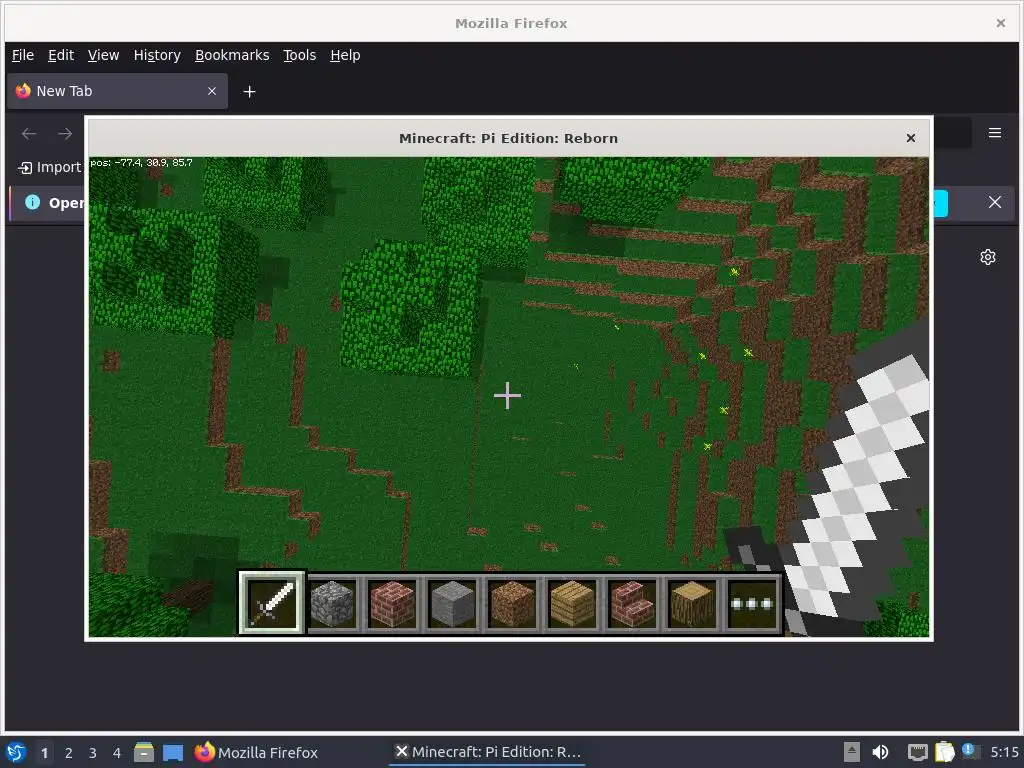Open the Edit menu in Firefox

[x=61, y=55]
